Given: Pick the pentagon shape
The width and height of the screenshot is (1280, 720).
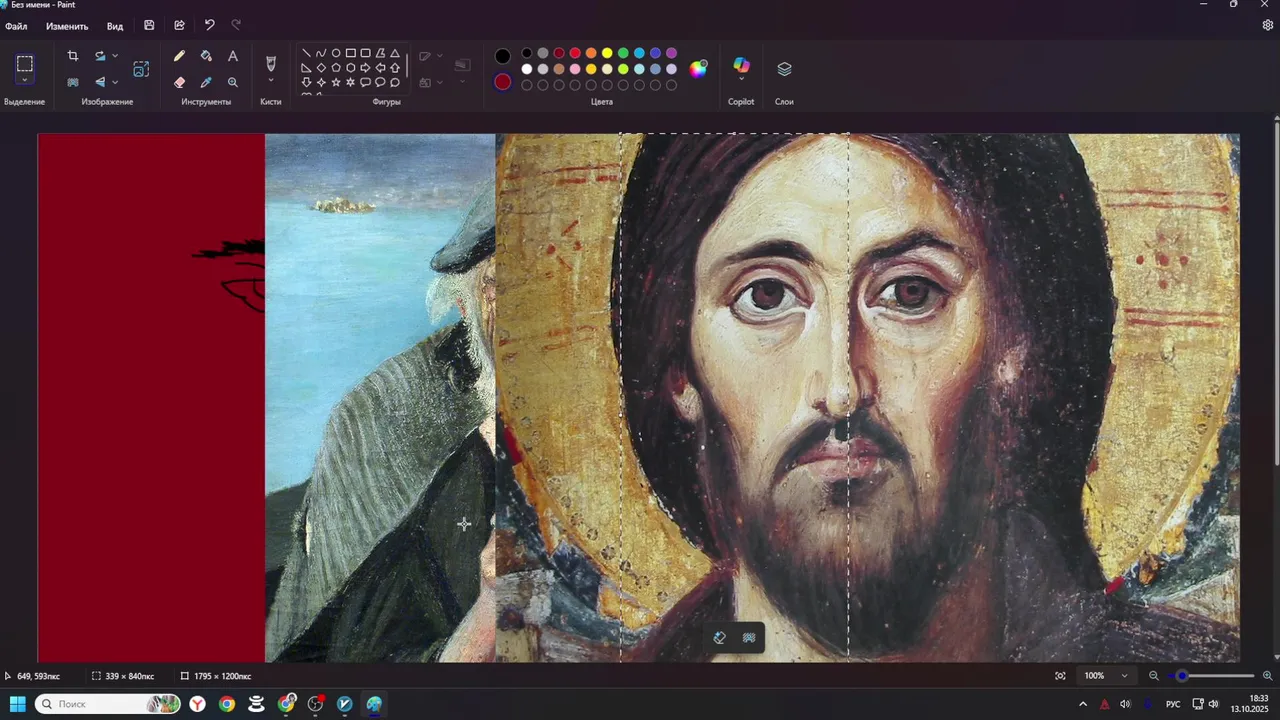Looking at the screenshot, I should pyautogui.click(x=336, y=68).
